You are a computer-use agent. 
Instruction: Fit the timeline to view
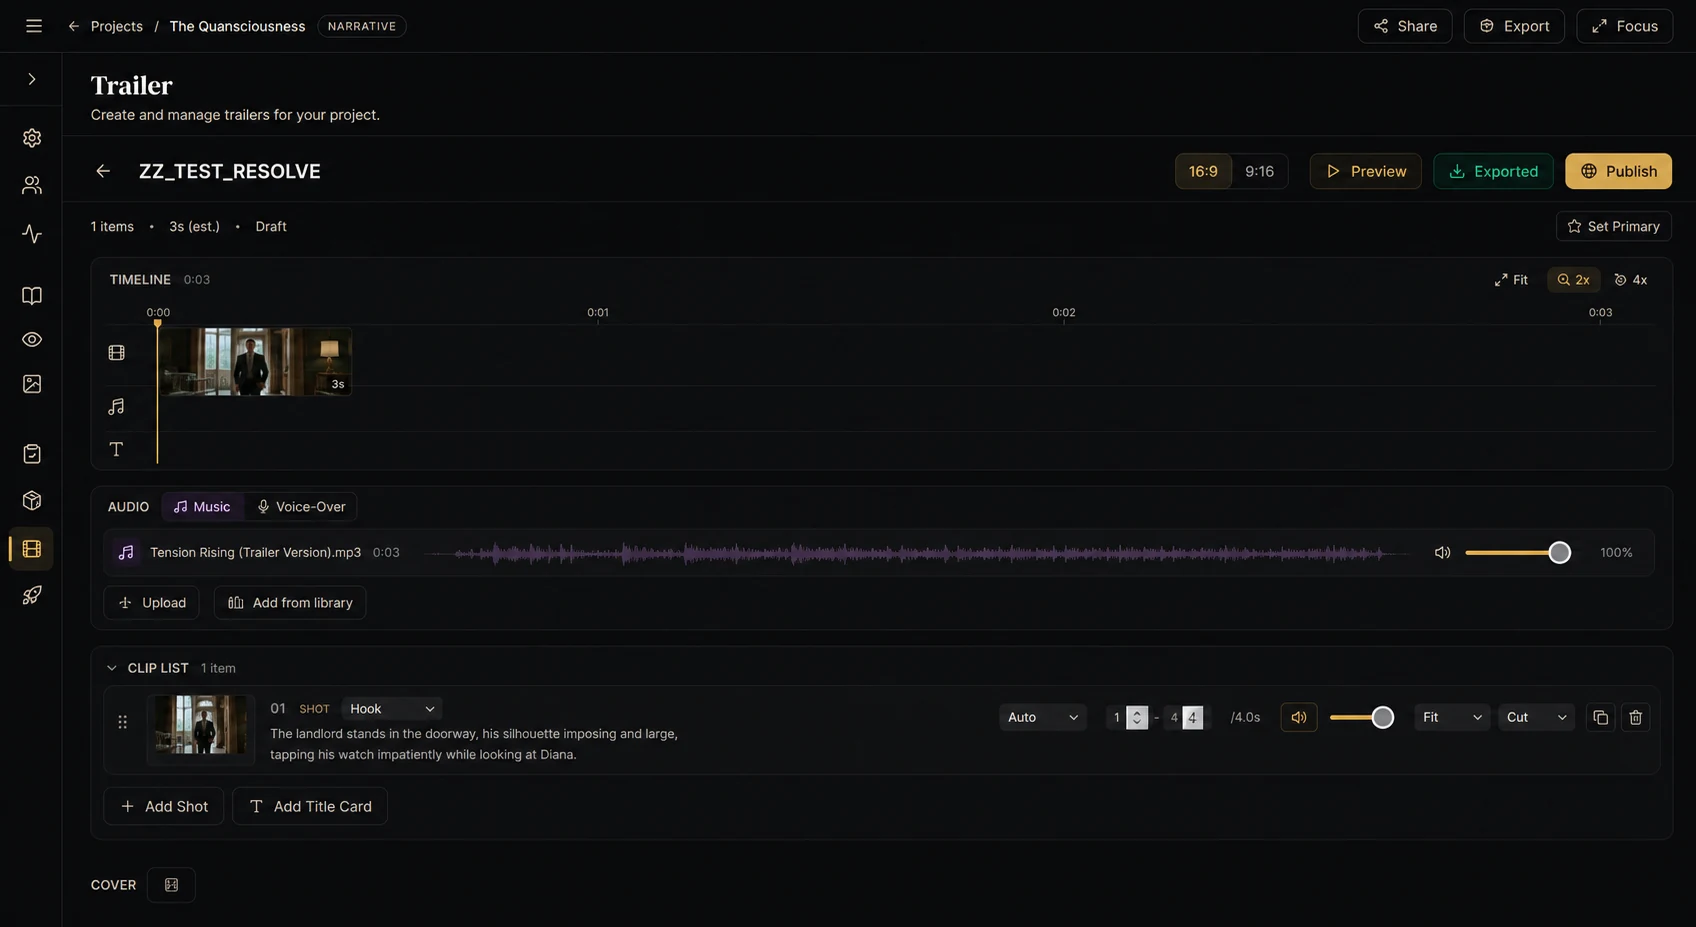[x=1511, y=280]
